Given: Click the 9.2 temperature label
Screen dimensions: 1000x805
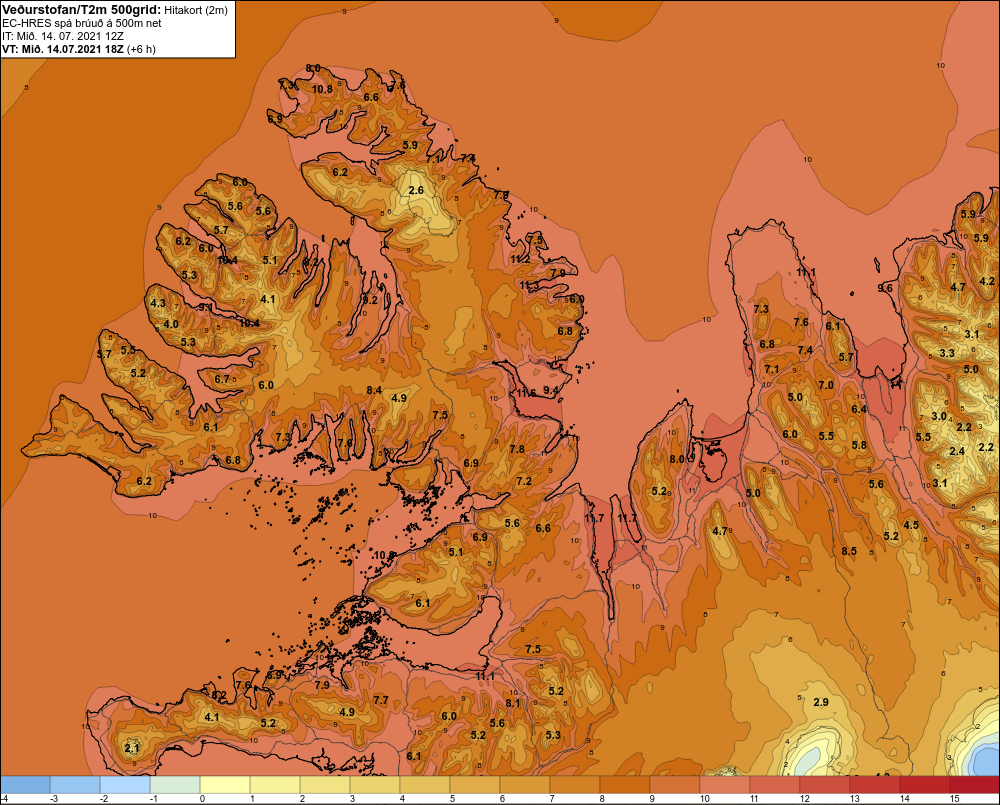Looking at the screenshot, I should click(x=370, y=300).
